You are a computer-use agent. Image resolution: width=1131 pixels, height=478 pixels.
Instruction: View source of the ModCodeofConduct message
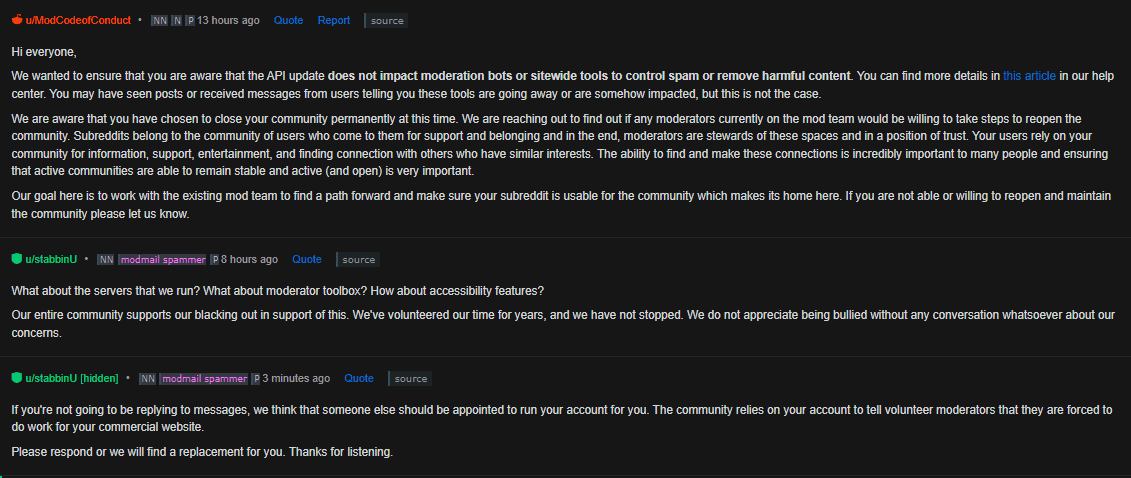click(387, 20)
